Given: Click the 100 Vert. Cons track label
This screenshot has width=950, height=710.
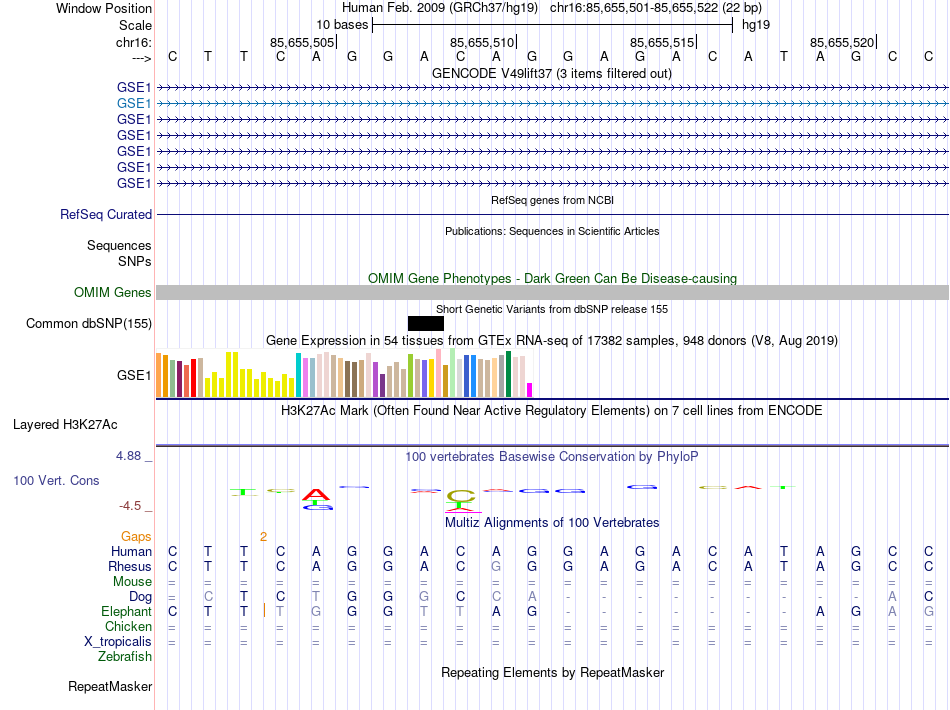Looking at the screenshot, I should pos(56,481).
